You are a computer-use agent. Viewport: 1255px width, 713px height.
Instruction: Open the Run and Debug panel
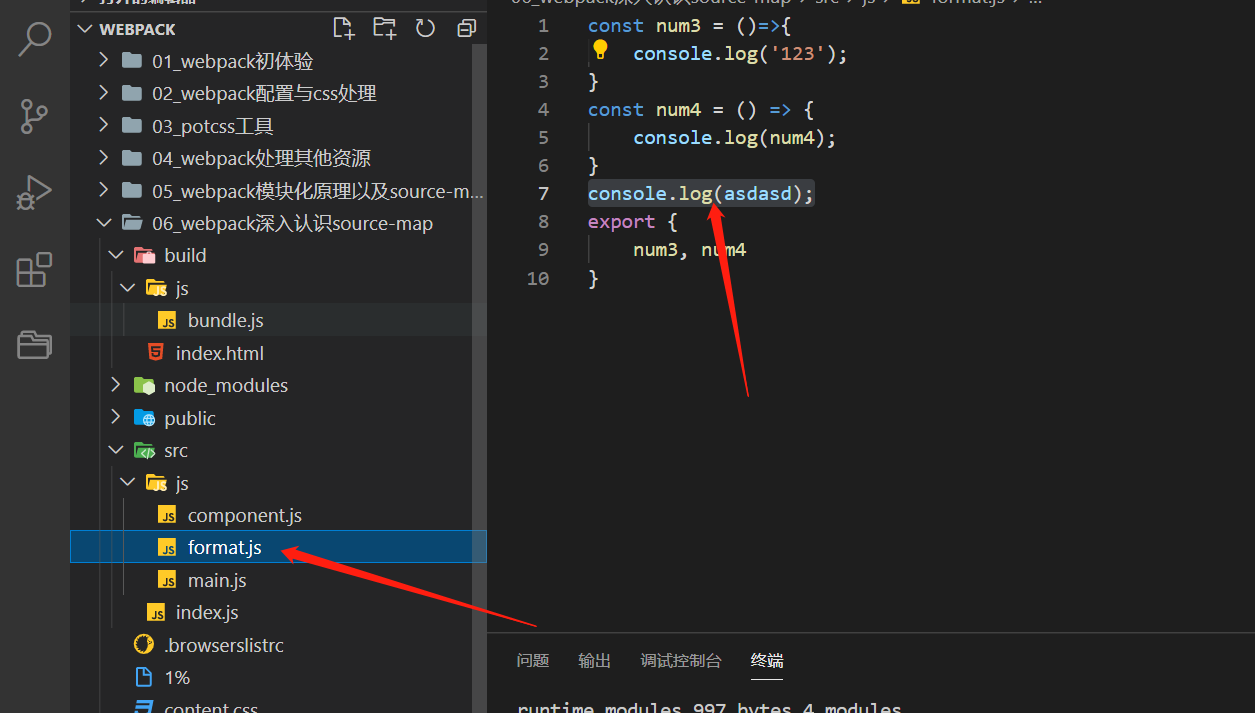point(34,193)
